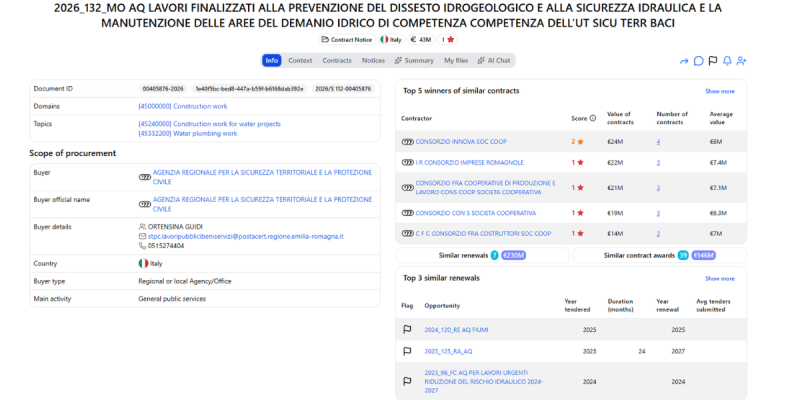Switch to the Context tab
Viewport: 800px width, 400px height.
coord(300,60)
